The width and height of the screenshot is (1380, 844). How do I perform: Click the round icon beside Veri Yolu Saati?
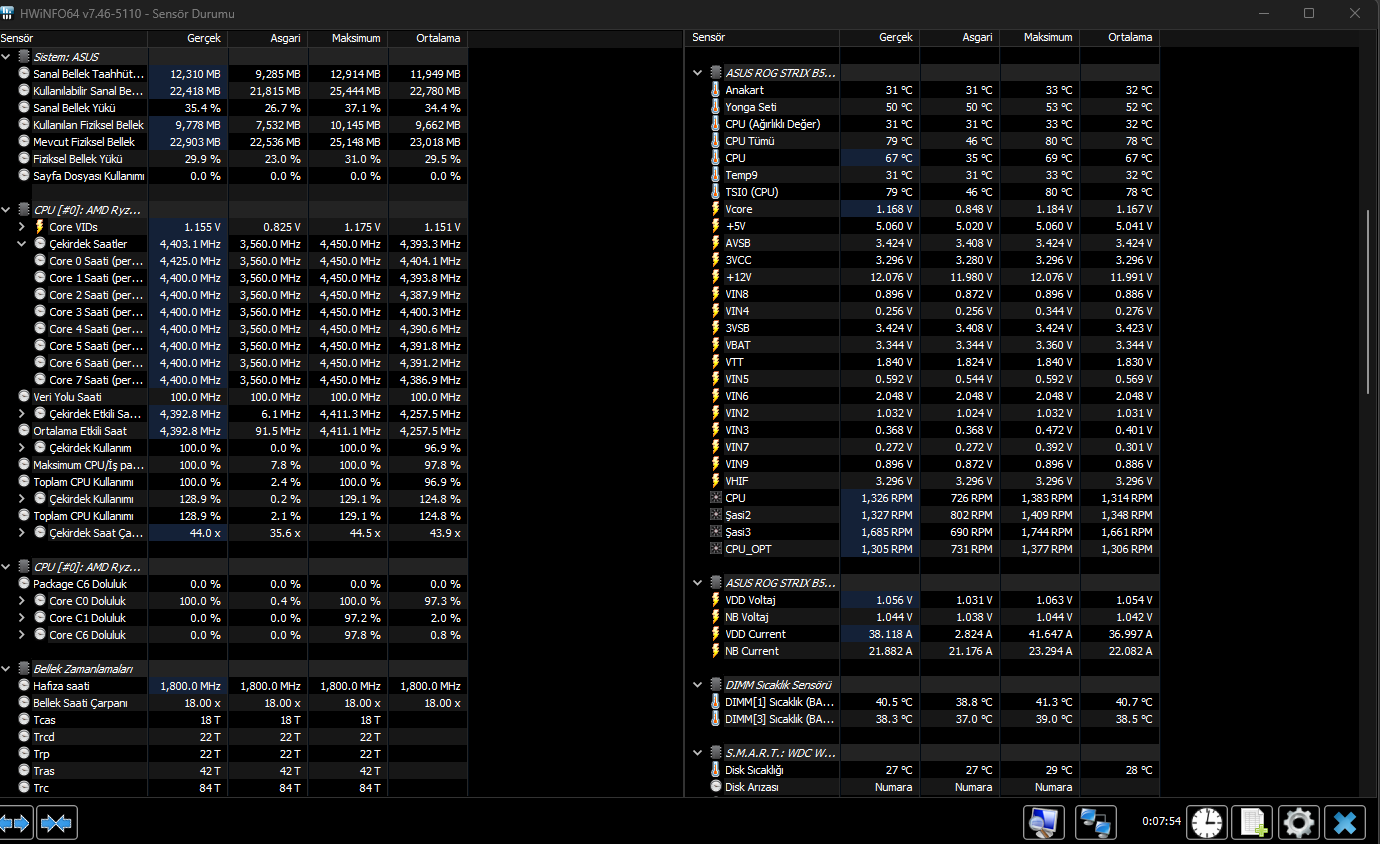(24, 397)
